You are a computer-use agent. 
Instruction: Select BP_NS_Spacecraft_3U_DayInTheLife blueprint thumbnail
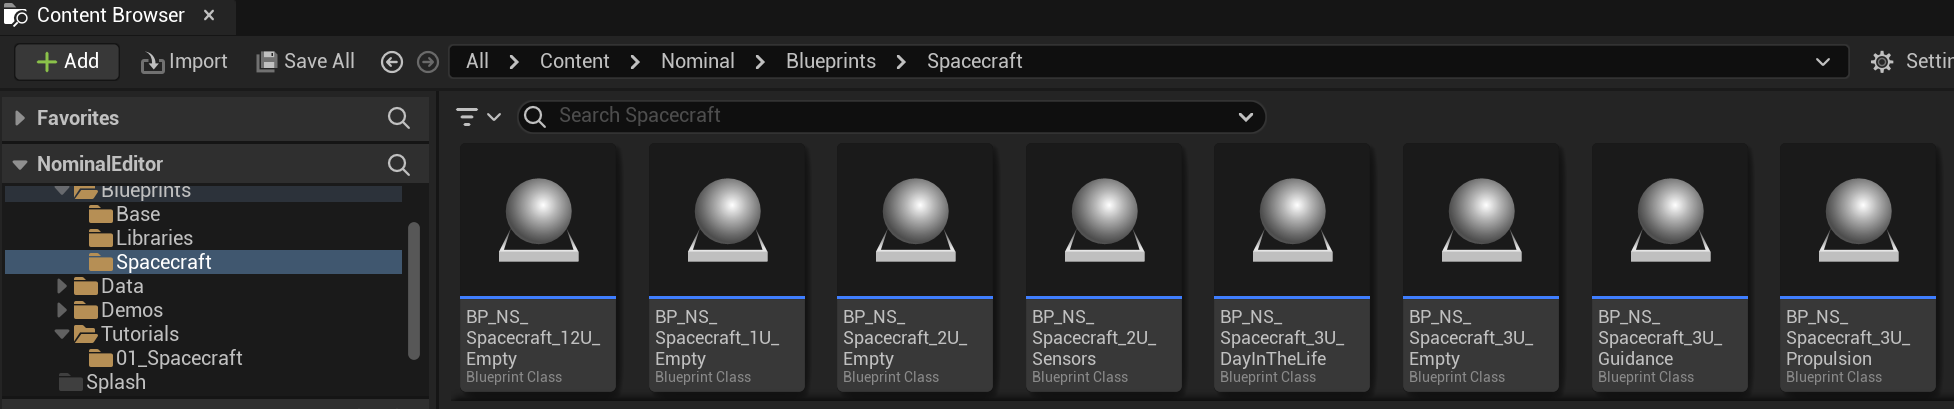(1292, 220)
